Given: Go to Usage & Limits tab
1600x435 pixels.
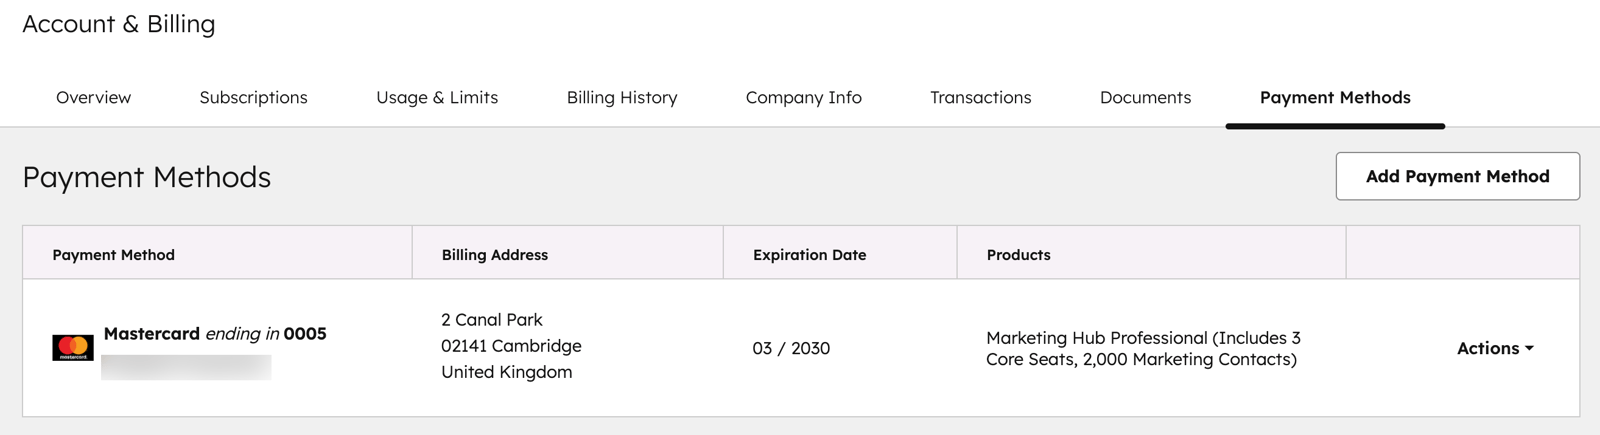Looking at the screenshot, I should pyautogui.click(x=437, y=97).
